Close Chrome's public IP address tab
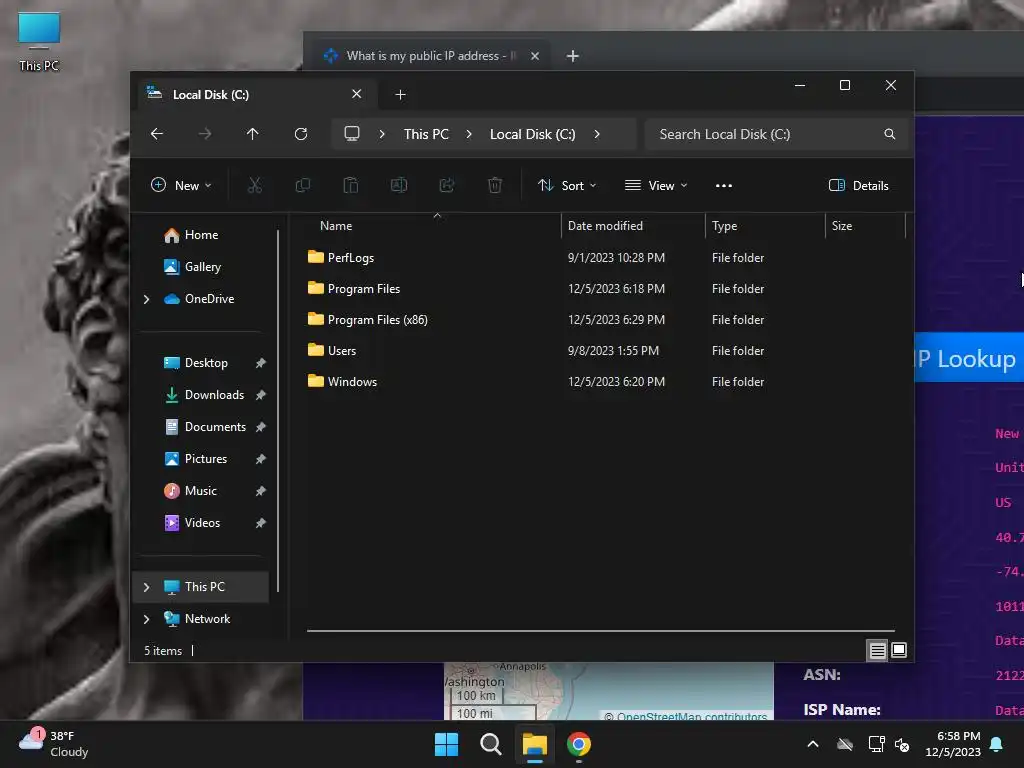1024x768 pixels. tap(535, 56)
